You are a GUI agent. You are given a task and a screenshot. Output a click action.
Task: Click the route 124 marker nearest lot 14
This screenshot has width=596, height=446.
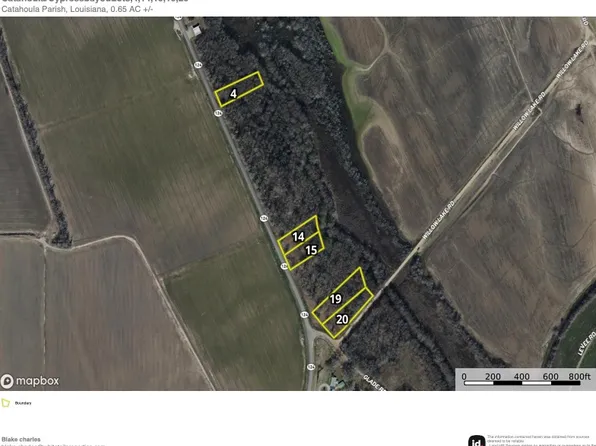pyautogui.click(x=264, y=218)
